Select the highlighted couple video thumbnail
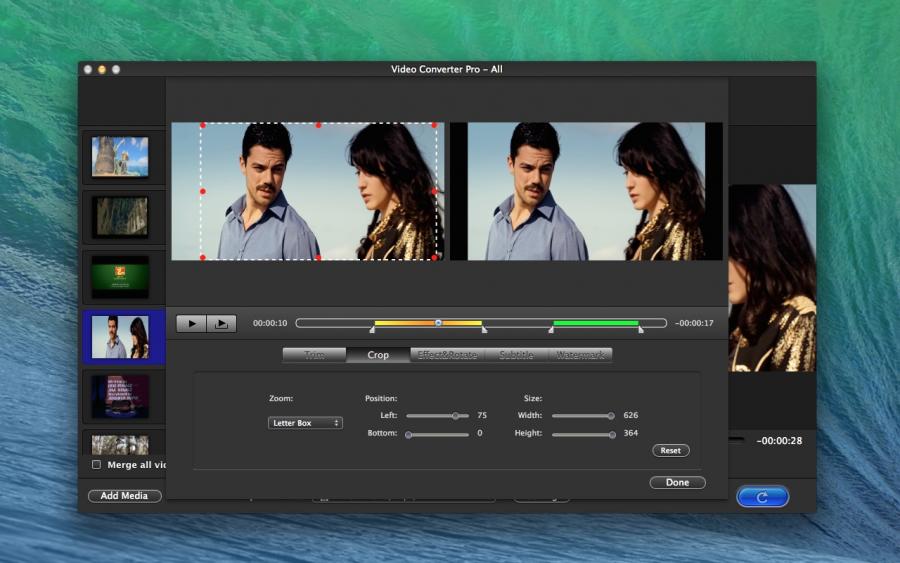 tap(121, 337)
